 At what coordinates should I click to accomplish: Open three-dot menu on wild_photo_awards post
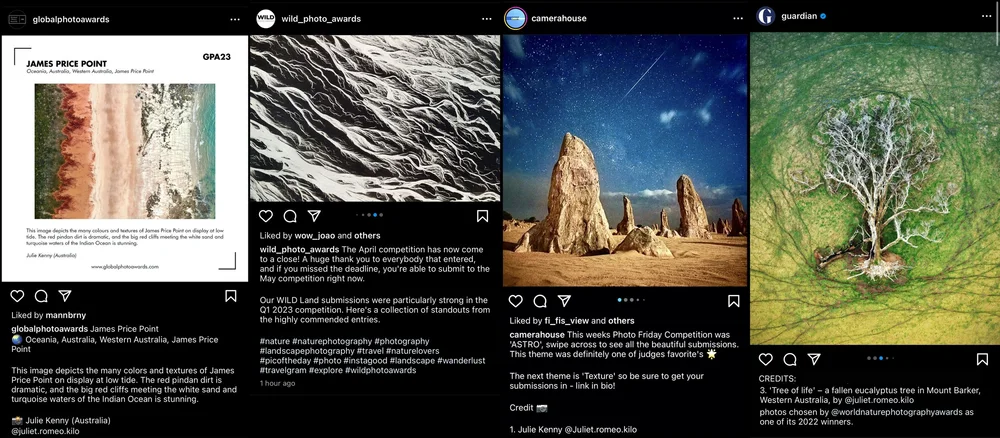487,19
